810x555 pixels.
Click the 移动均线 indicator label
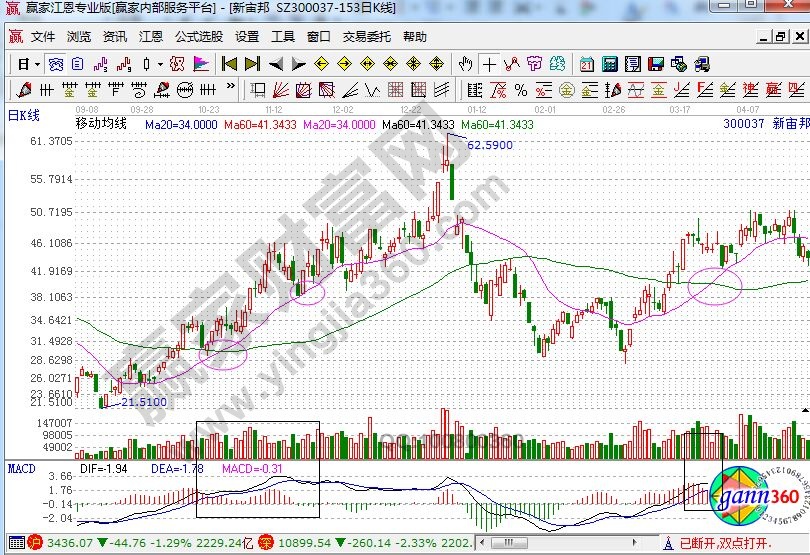tap(101, 125)
